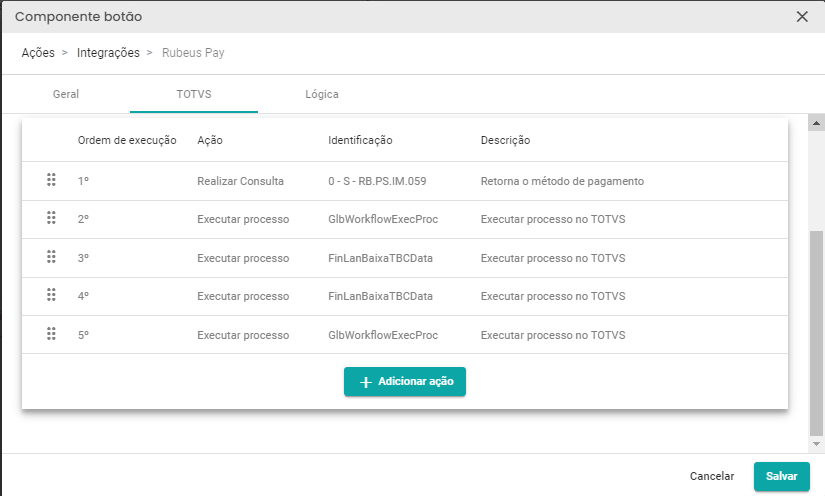The image size is (825, 496).
Task: Click scrollbar down arrow
Action: (x=816, y=444)
